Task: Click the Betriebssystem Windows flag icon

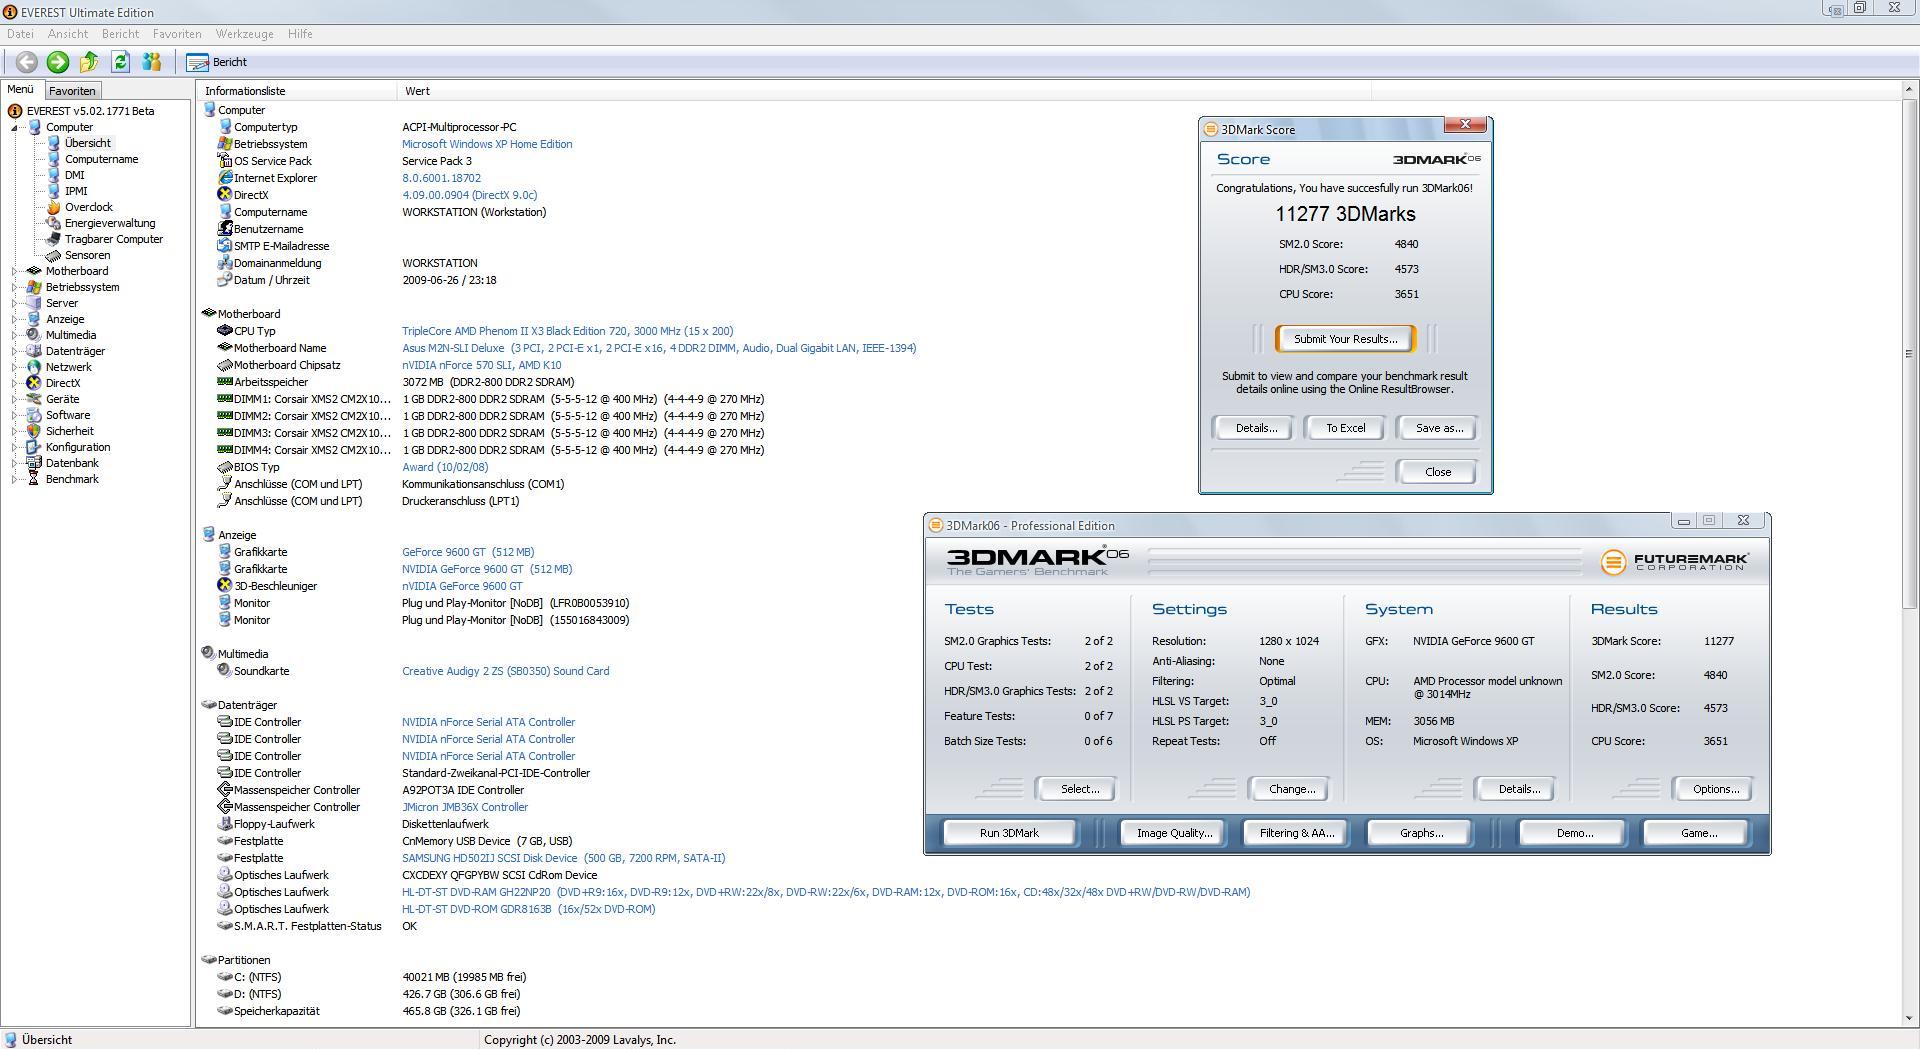Action: [34, 287]
